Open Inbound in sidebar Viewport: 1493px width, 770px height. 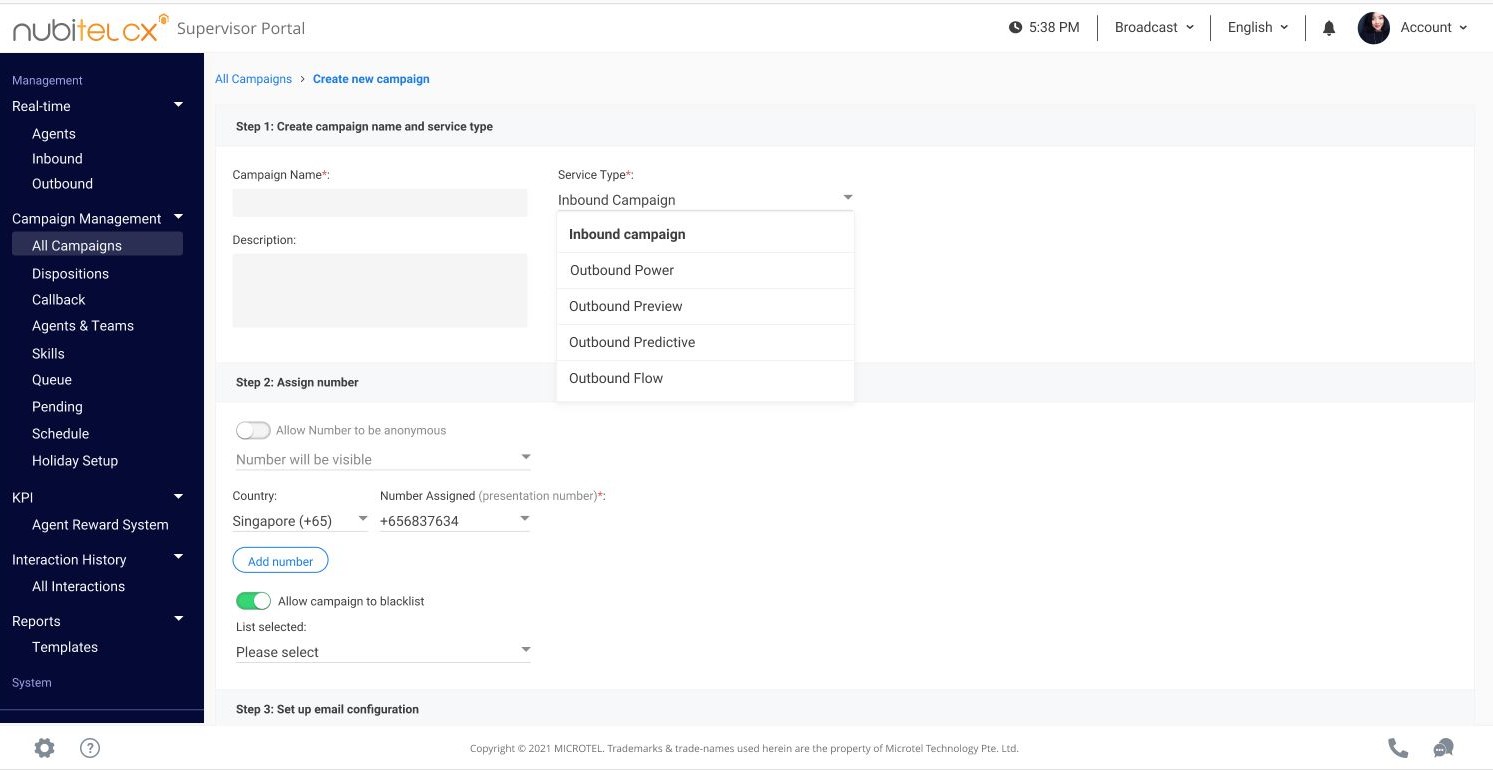57,159
